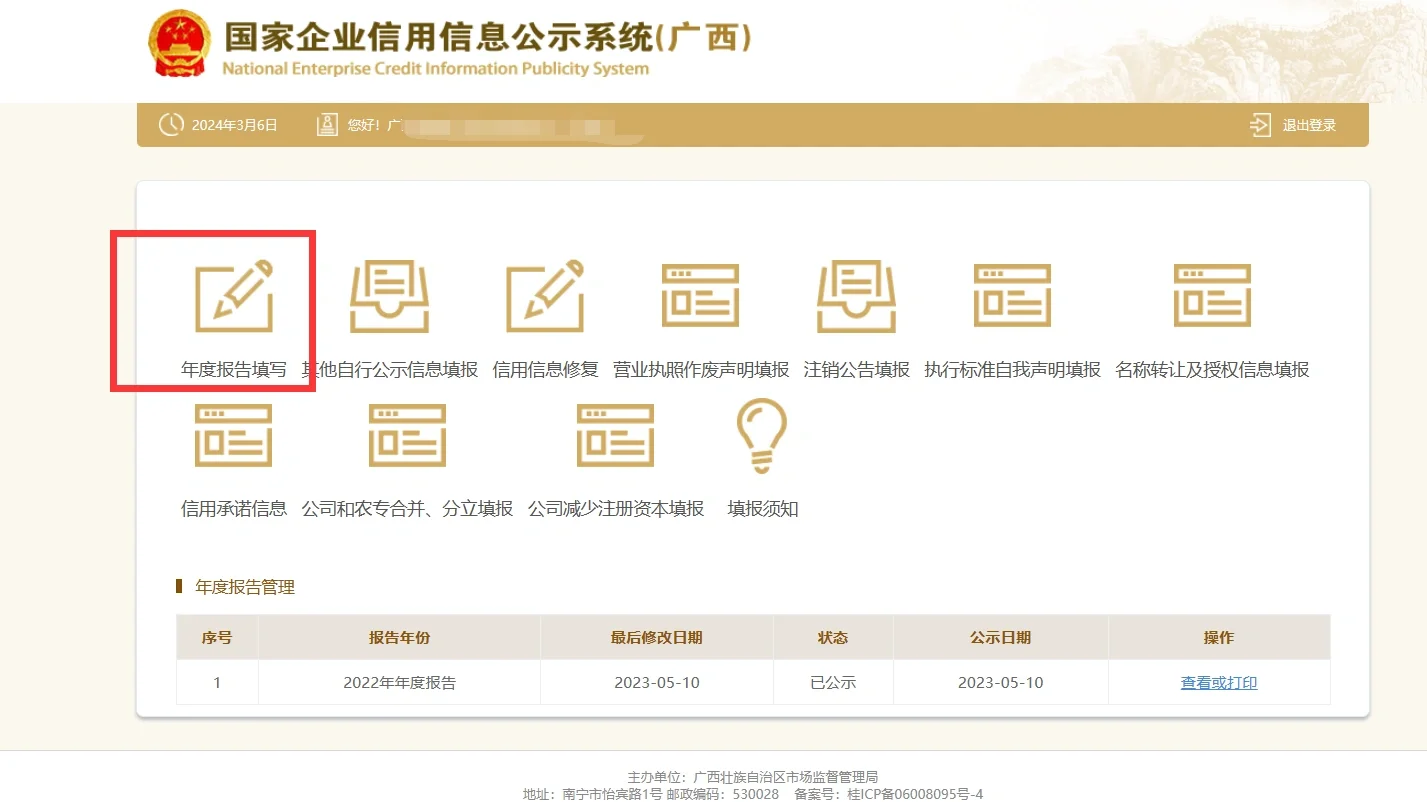Click row number 1 in the table
This screenshot has height=802, width=1427.
click(x=217, y=683)
